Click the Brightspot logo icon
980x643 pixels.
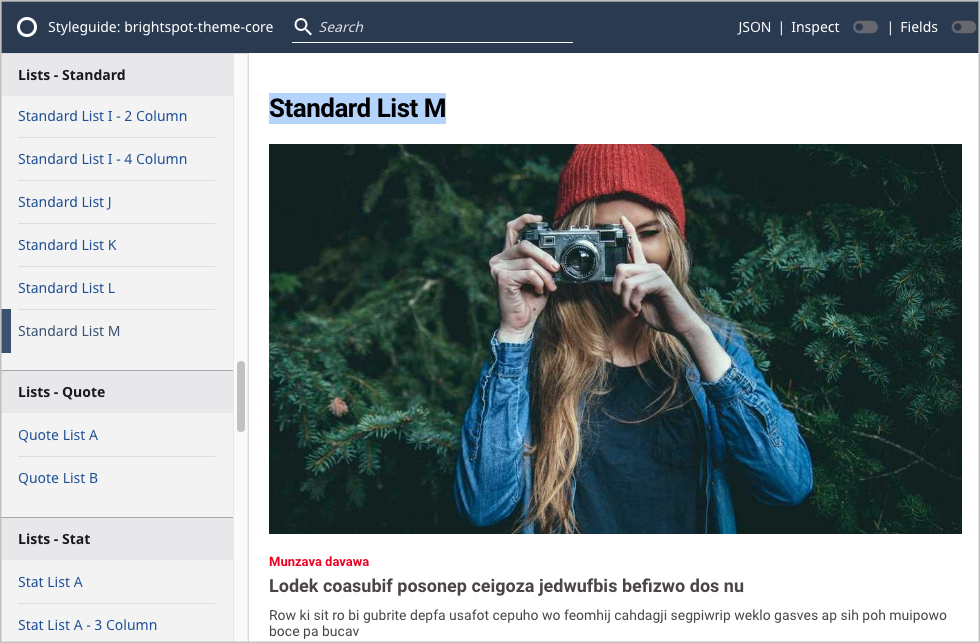pyautogui.click(x=27, y=27)
